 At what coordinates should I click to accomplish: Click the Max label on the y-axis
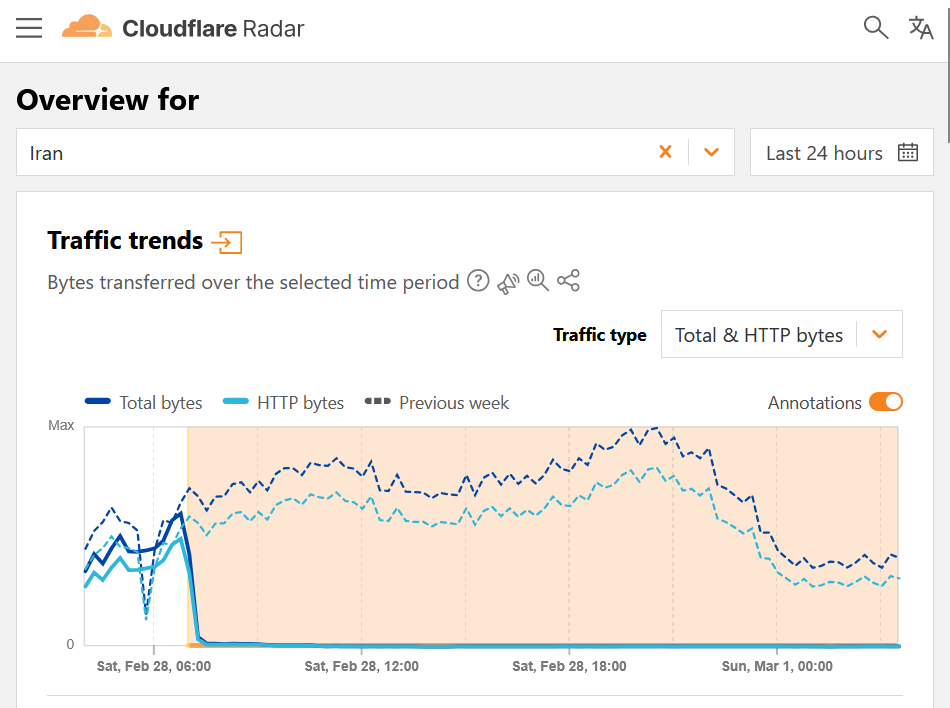[x=61, y=425]
